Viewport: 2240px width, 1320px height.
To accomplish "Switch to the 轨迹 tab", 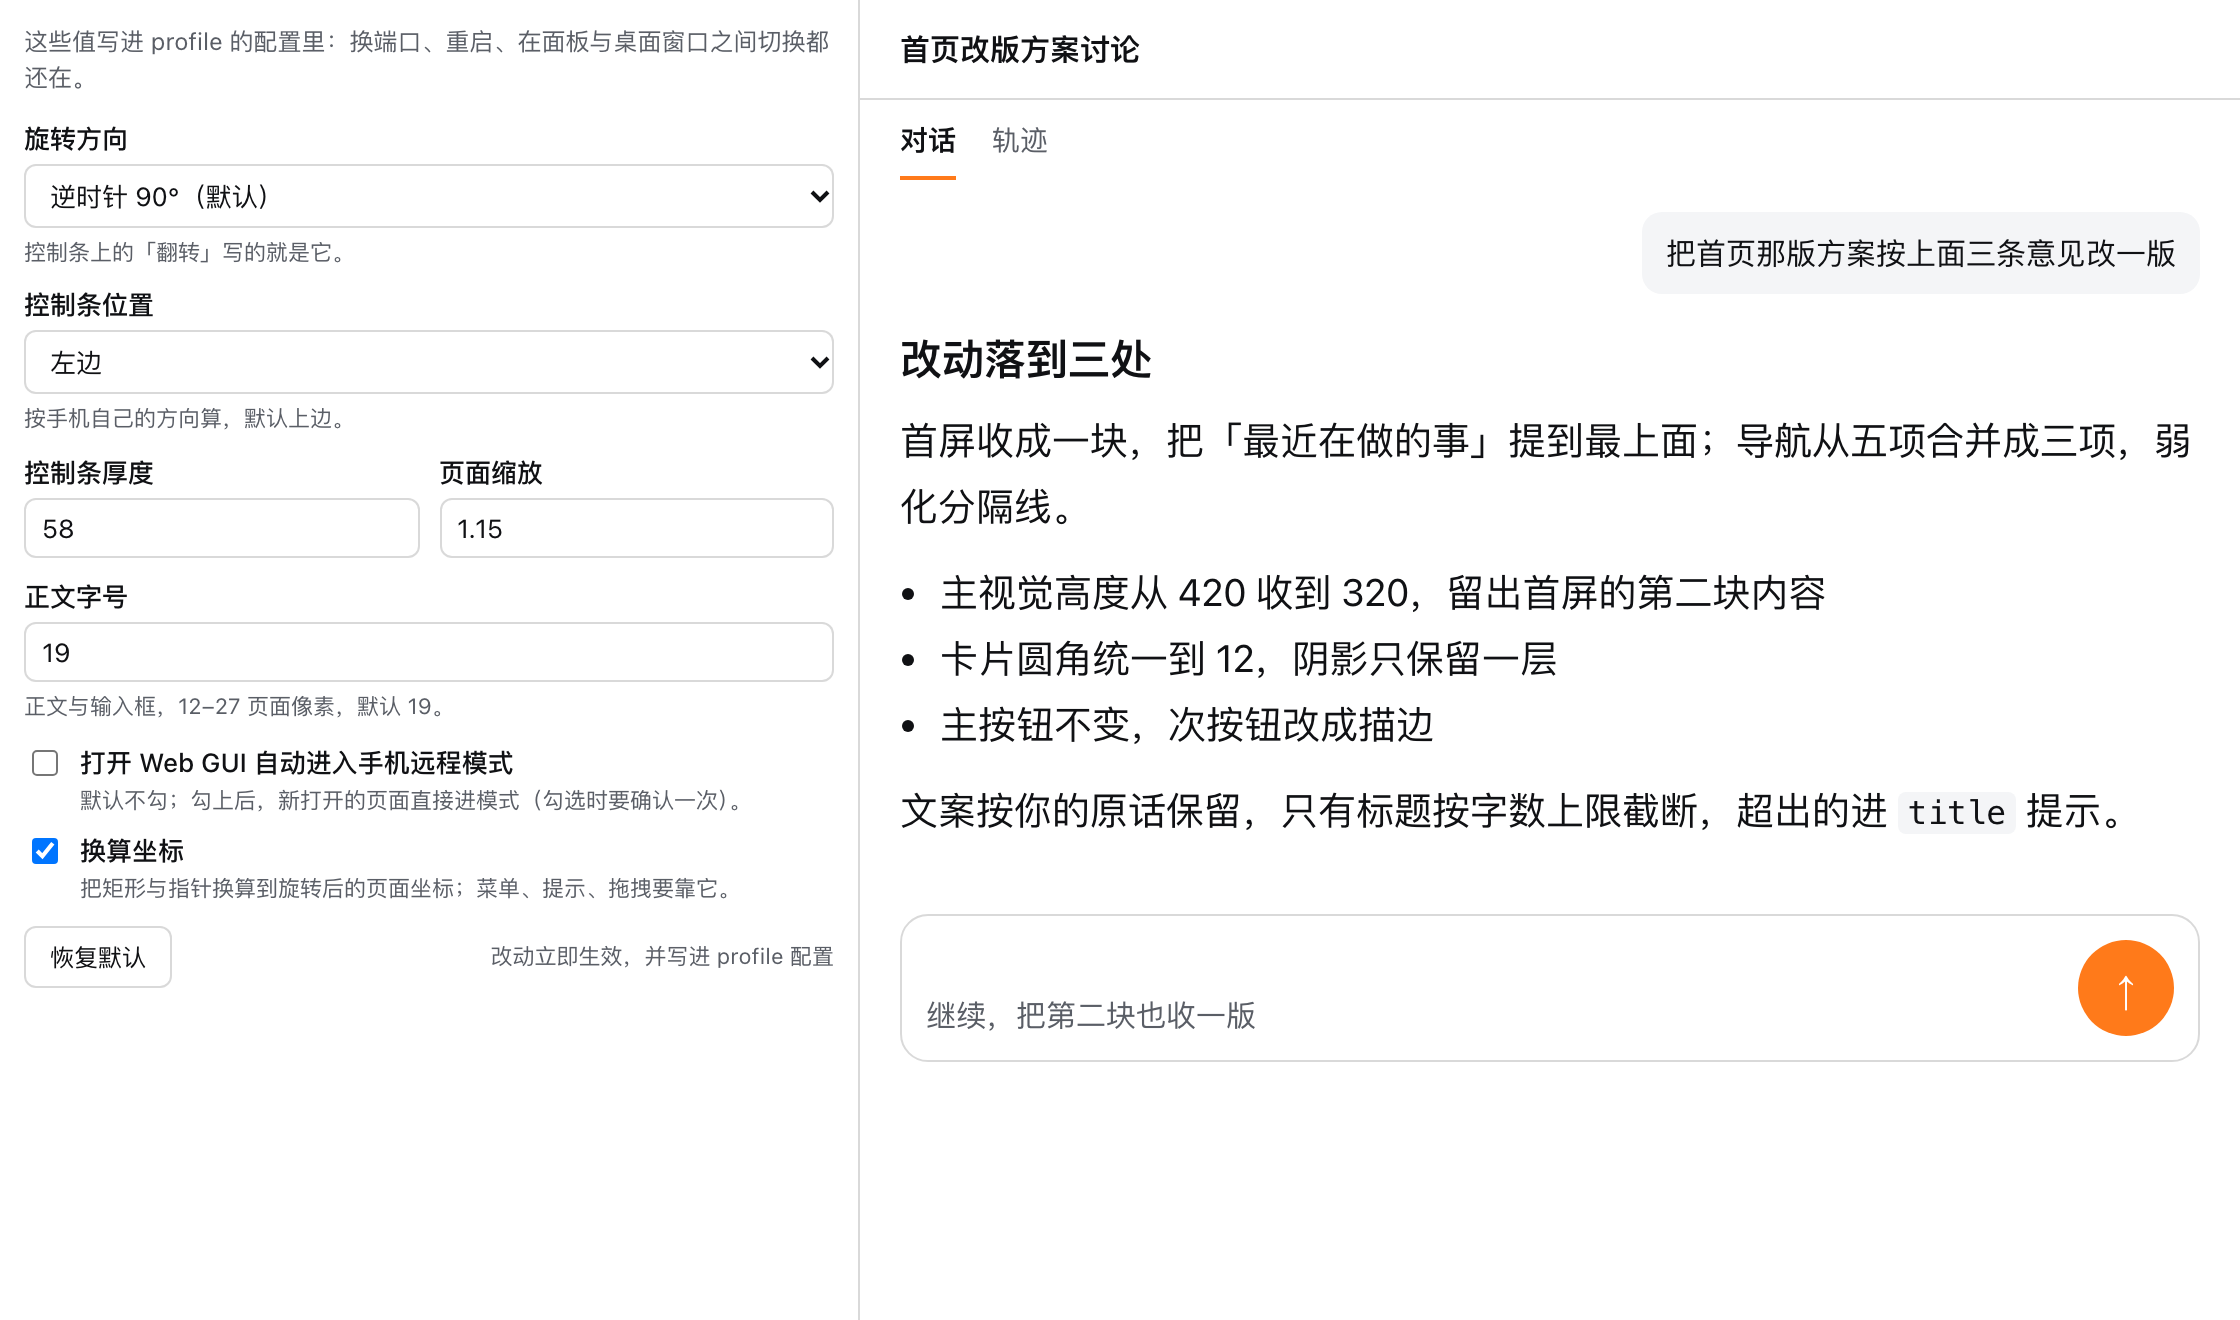I will [x=1020, y=141].
